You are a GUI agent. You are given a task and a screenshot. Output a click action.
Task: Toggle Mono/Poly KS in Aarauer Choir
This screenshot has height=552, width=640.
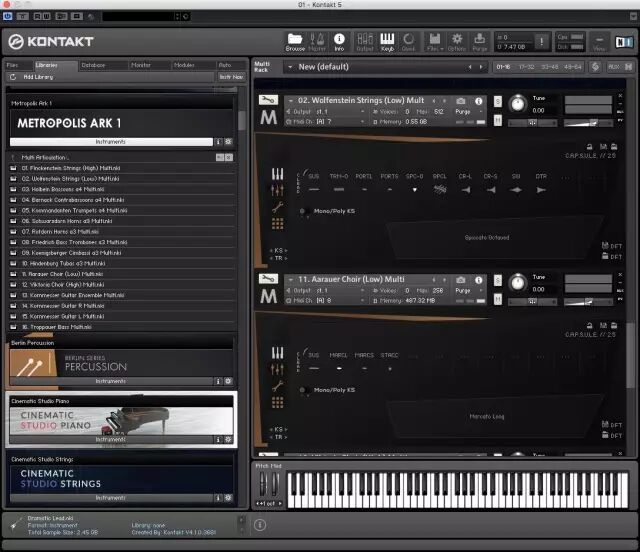click(x=302, y=390)
